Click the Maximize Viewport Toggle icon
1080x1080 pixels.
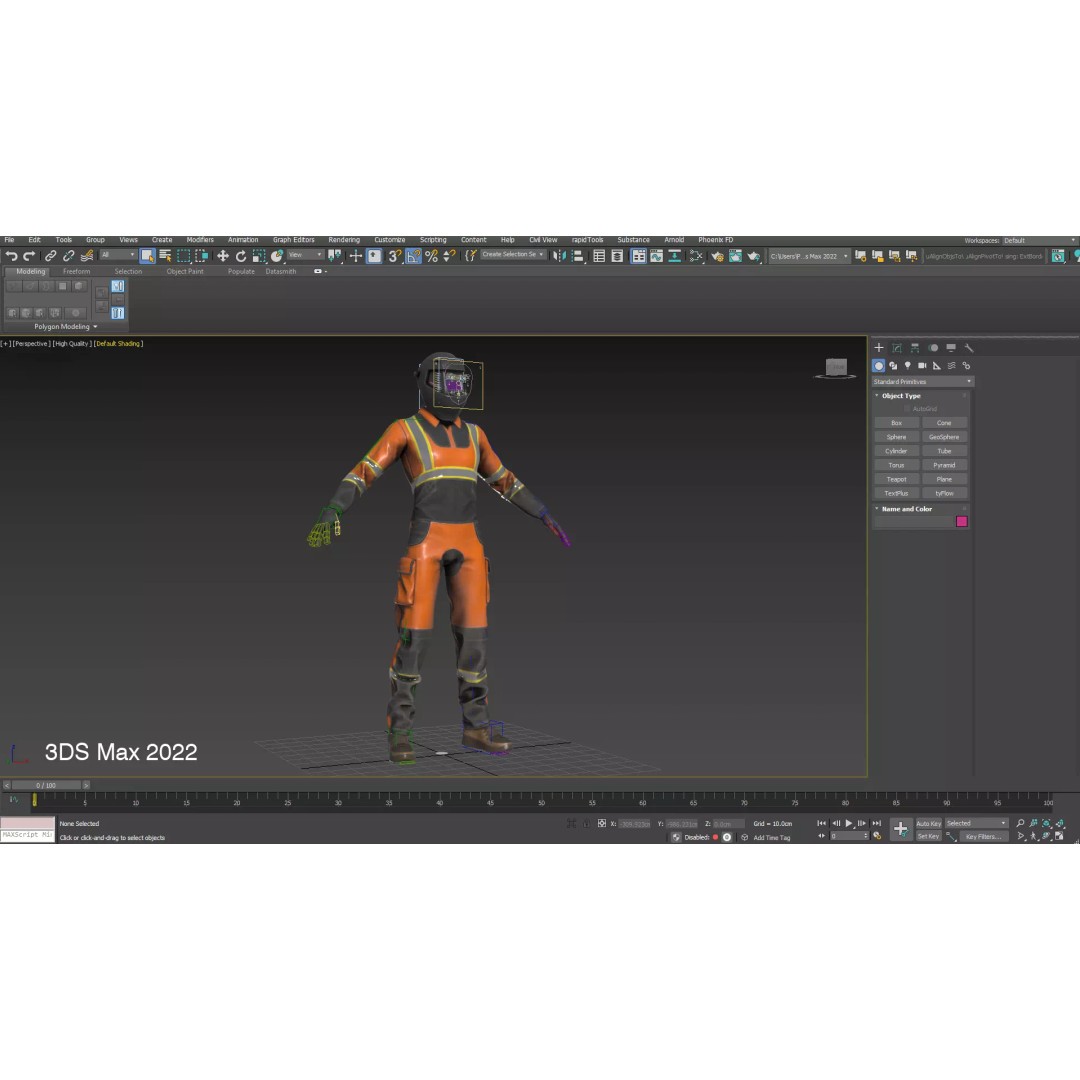[x=1059, y=836]
